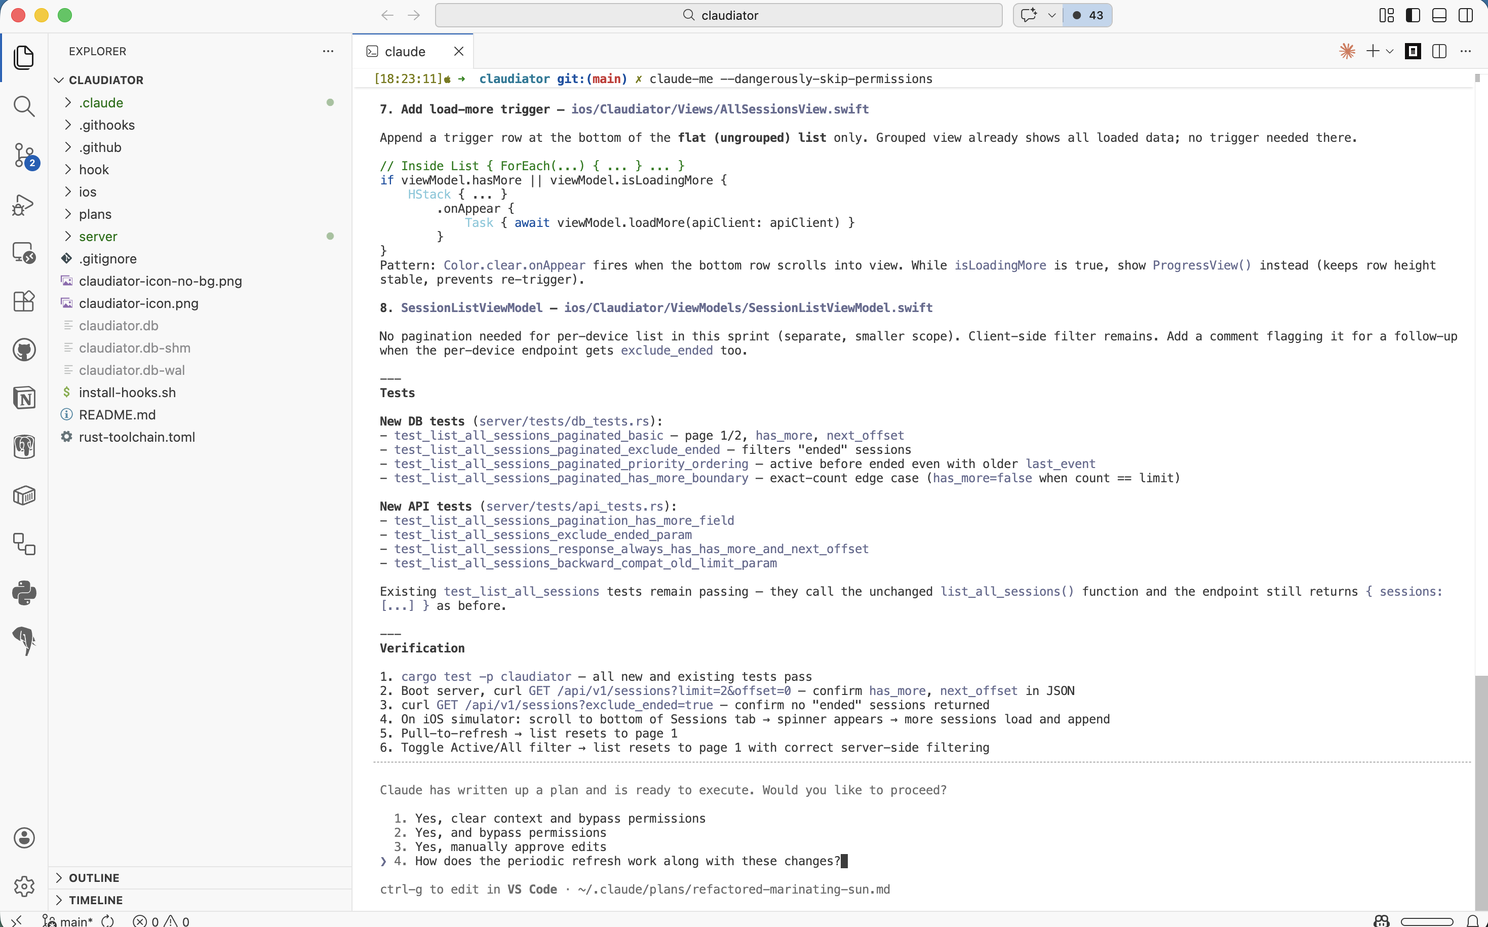Click the main branch status bar item
This screenshot has width=1488, height=927.
67,921
